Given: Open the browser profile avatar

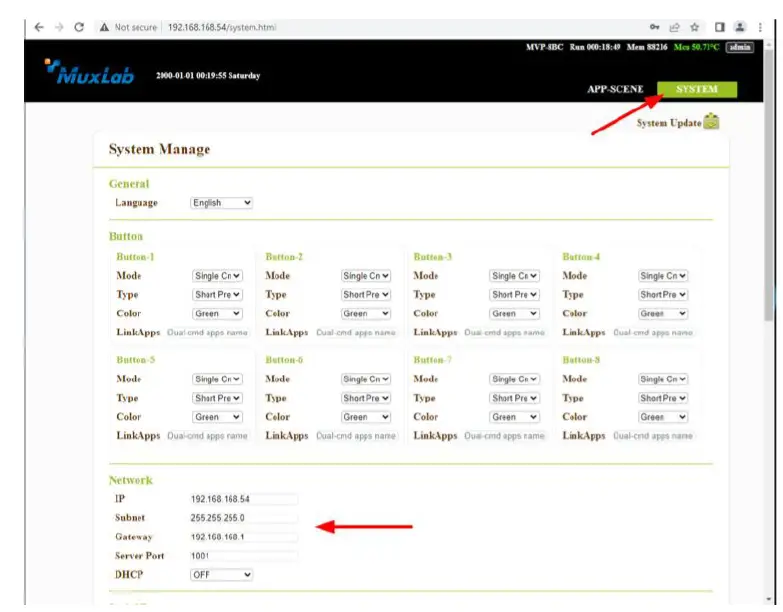Looking at the screenshot, I should [x=740, y=27].
